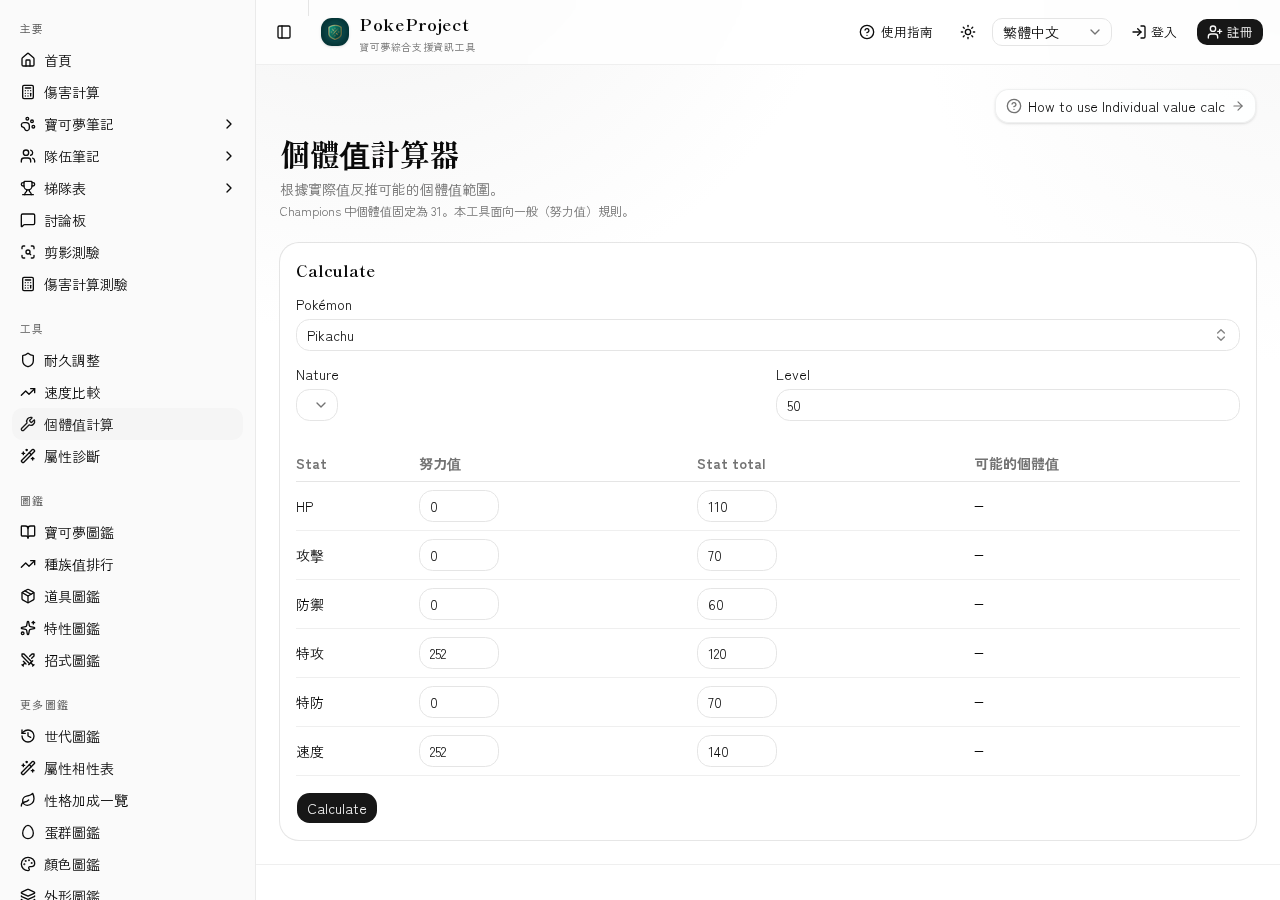This screenshot has height=900, width=1280.
Task: Open 外形圖鑑 menu item
Action: point(128,894)
